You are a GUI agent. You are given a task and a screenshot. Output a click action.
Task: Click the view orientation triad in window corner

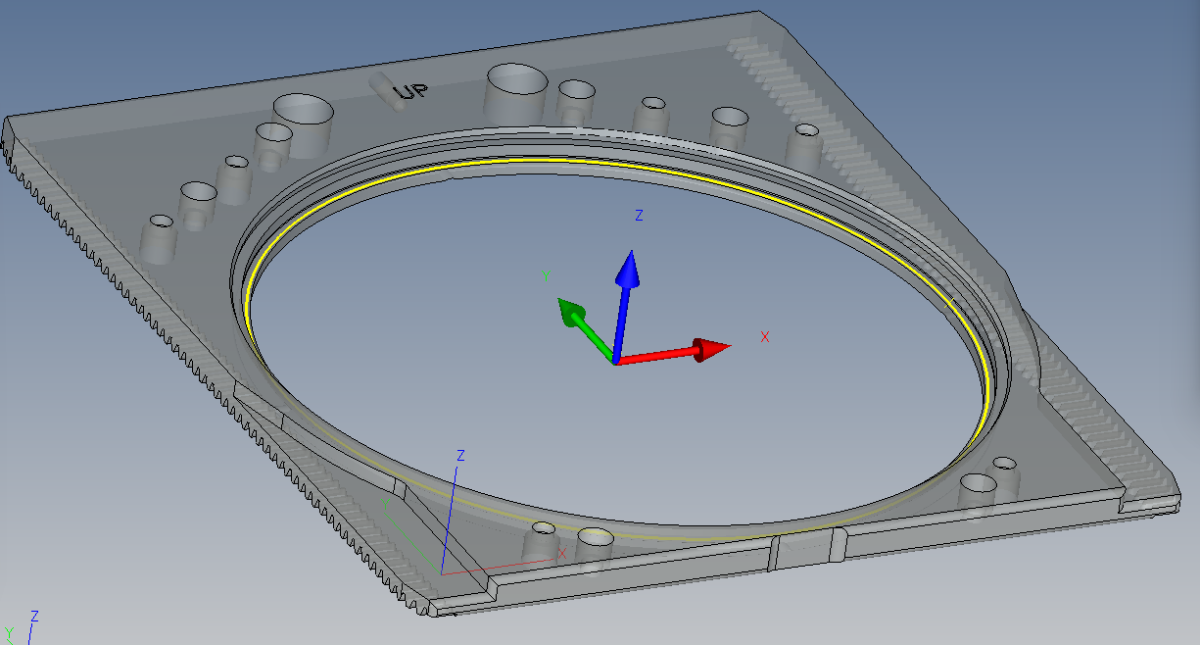pos(22,627)
